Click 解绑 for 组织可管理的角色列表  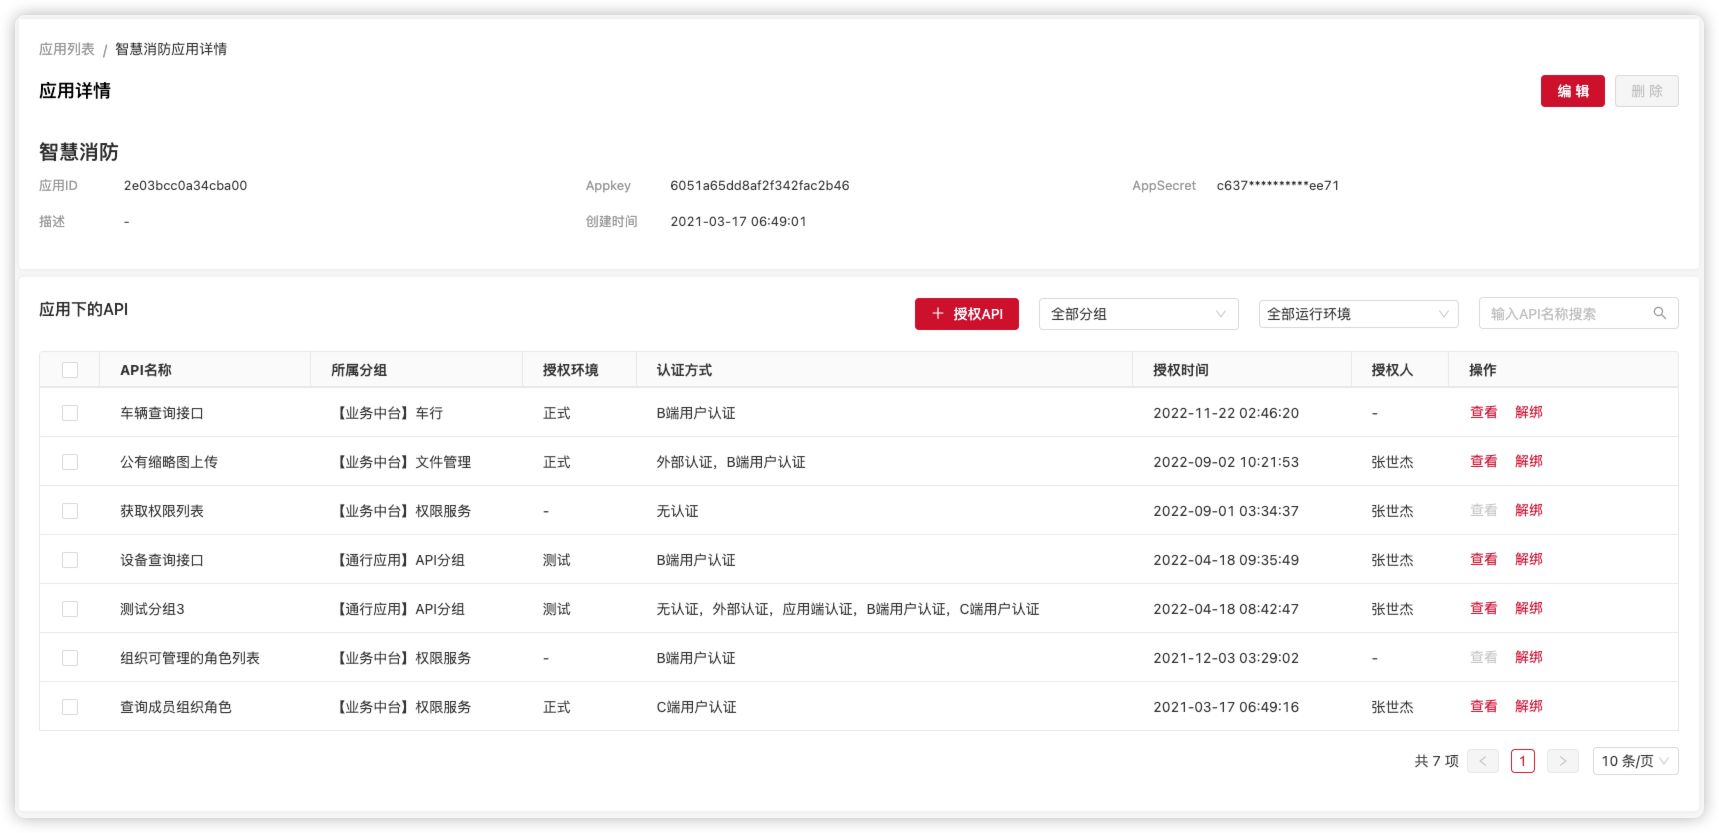point(1529,657)
